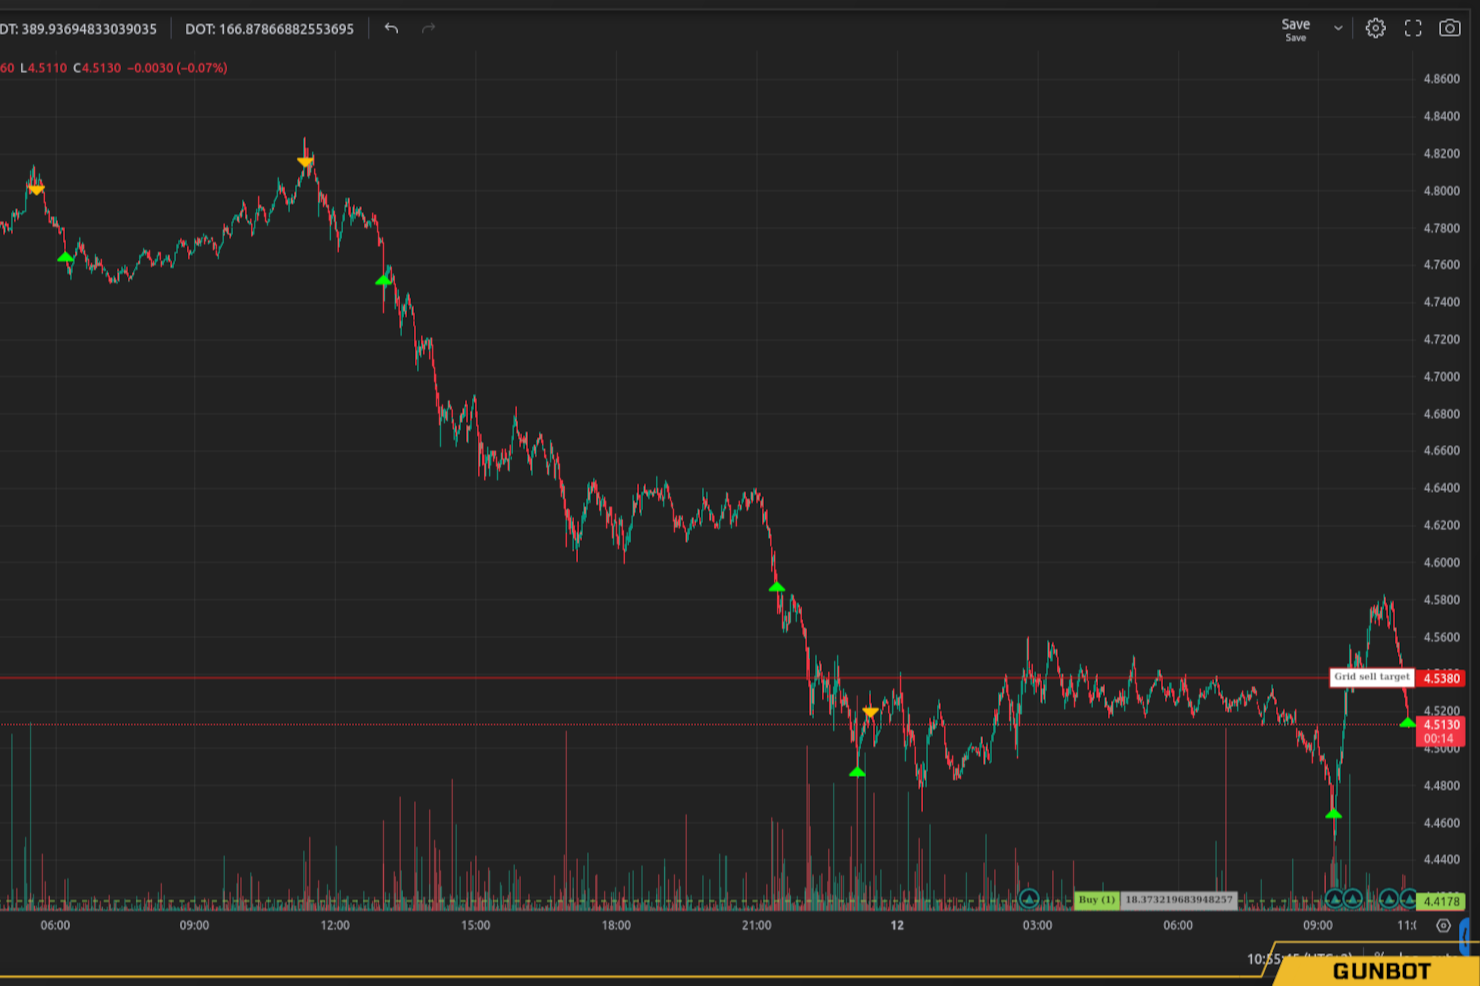The height and width of the screenshot is (986, 1480).
Task: Open time axis settings hexagon icon
Action: 1442,925
